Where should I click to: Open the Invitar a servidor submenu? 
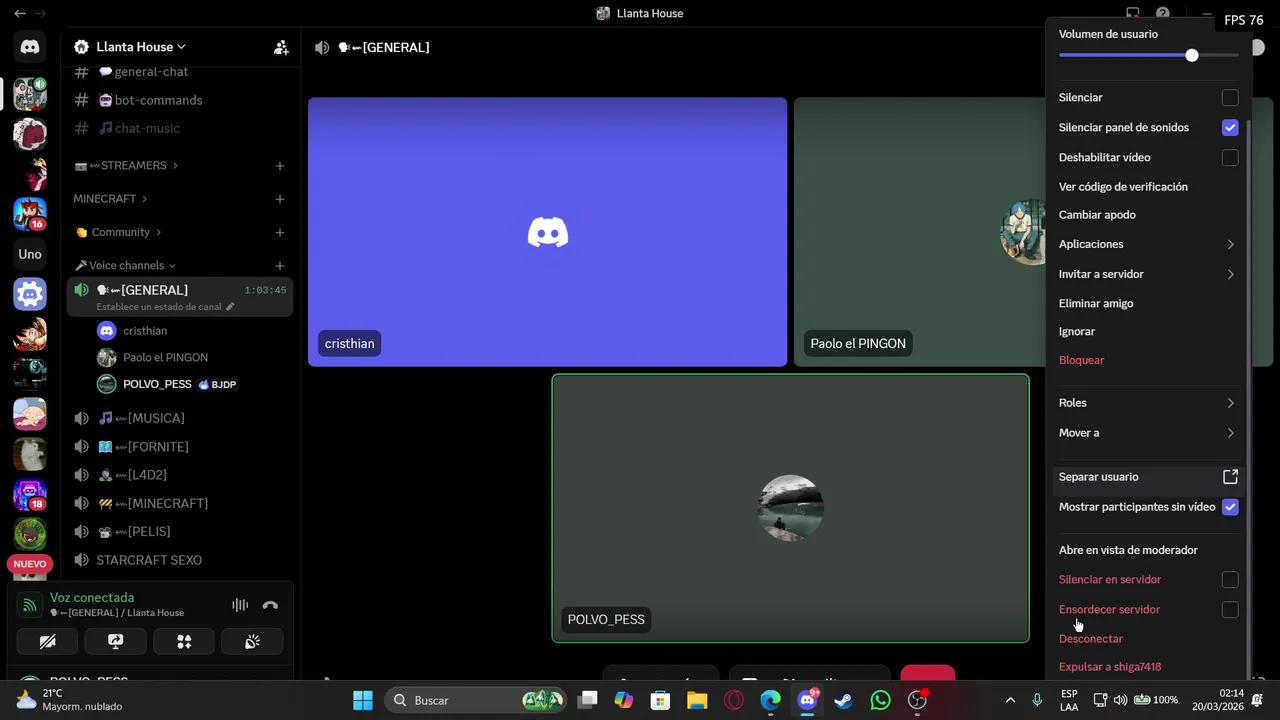[1148, 274]
